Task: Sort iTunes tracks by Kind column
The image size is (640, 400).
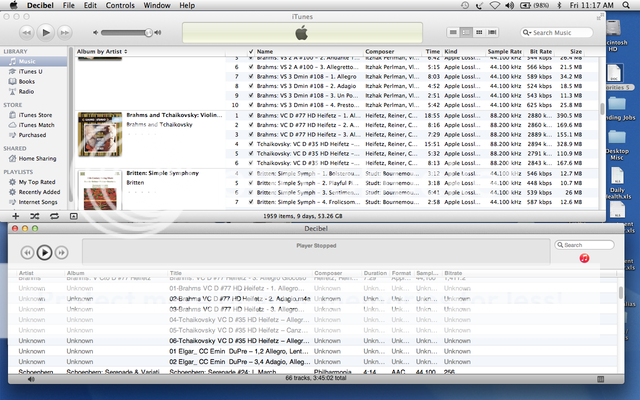Action: [464, 51]
